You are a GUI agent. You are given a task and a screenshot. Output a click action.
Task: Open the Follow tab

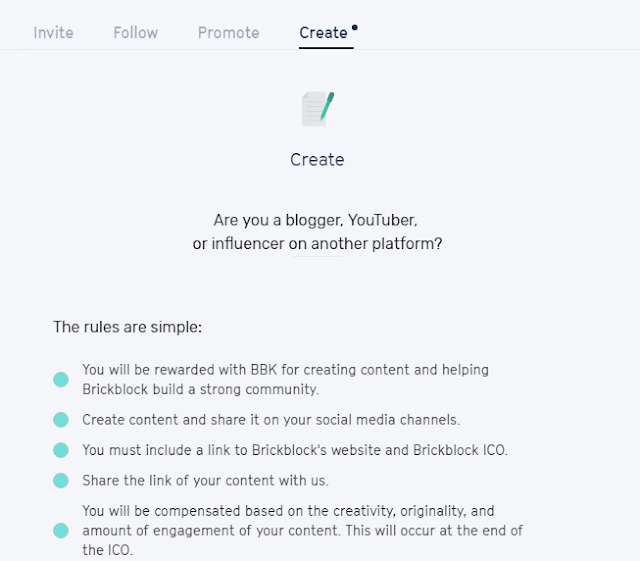[135, 33]
